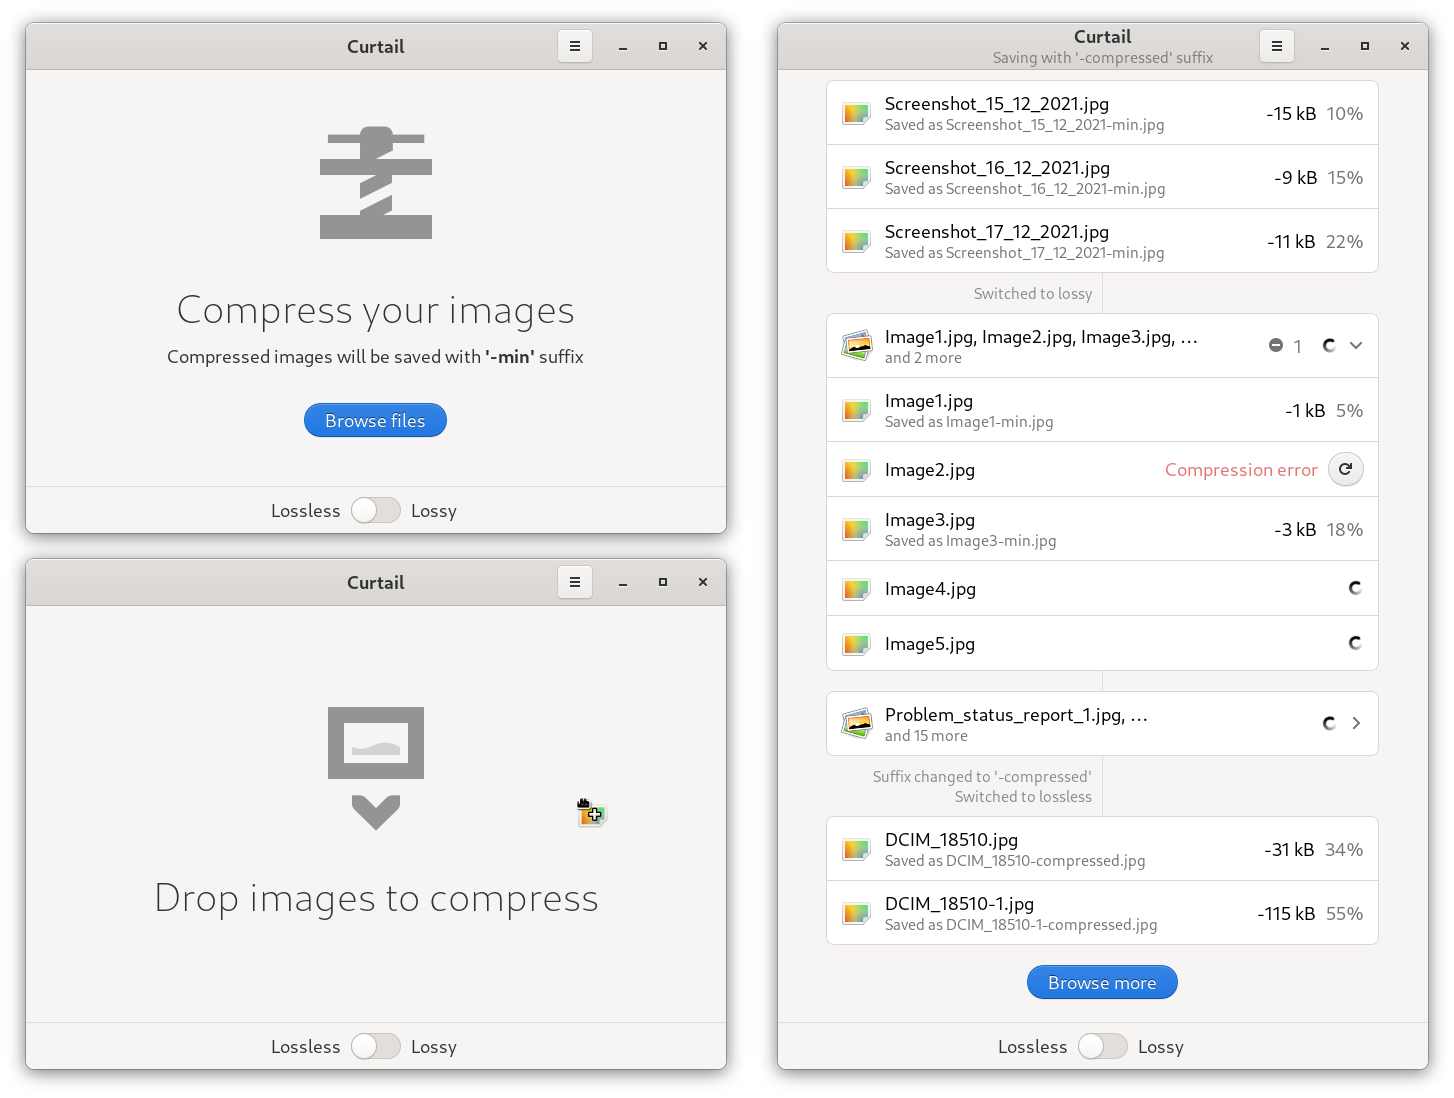Click 'Saved as Image3-min.jpg' text

pos(970,541)
